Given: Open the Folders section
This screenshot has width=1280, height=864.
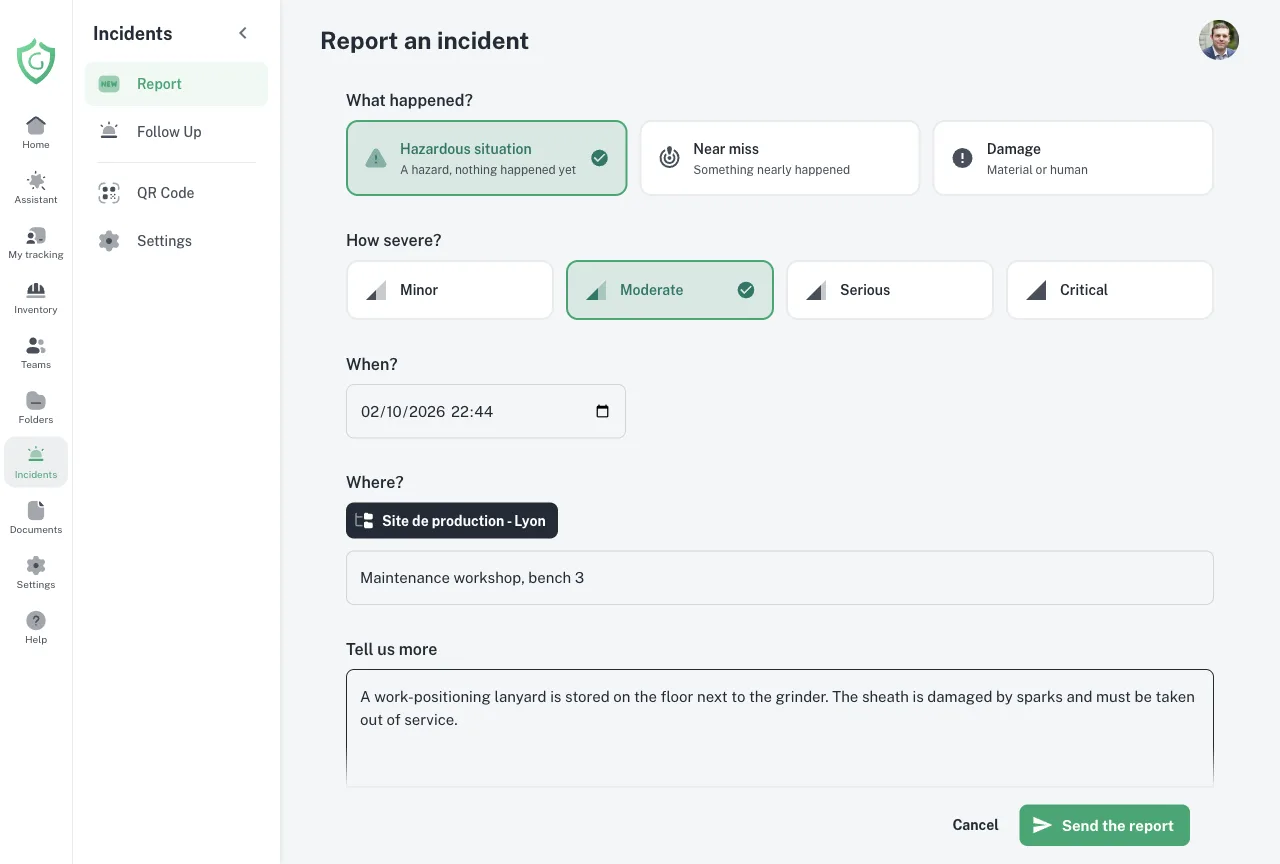Looking at the screenshot, I should [36, 407].
